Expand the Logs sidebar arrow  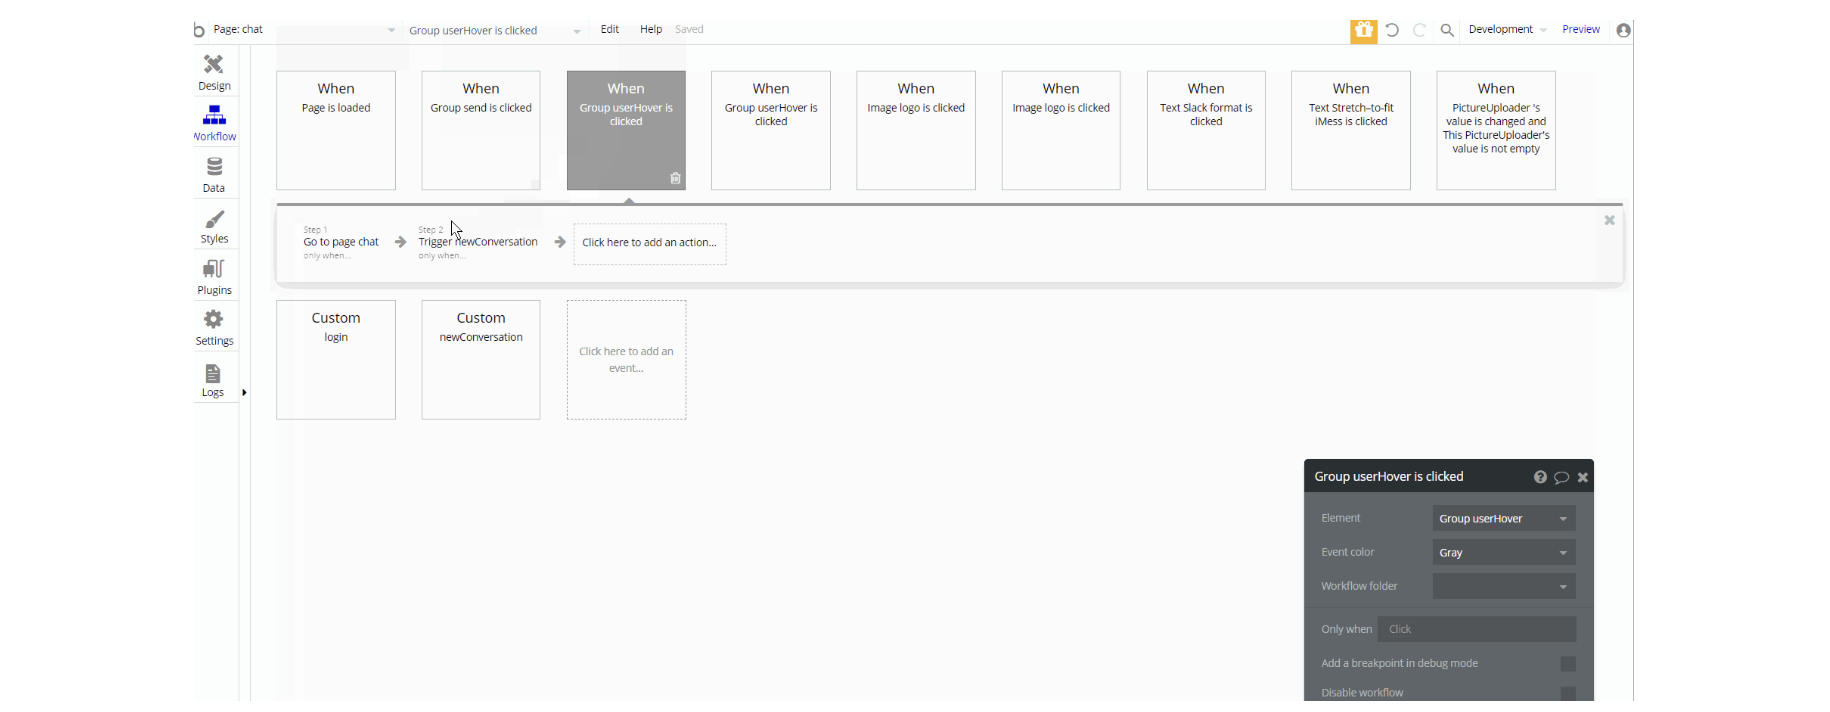244,392
